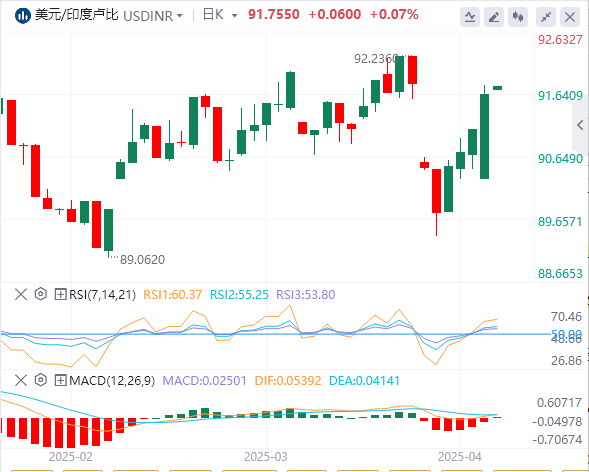Click the current price 91.7550

pos(274,15)
